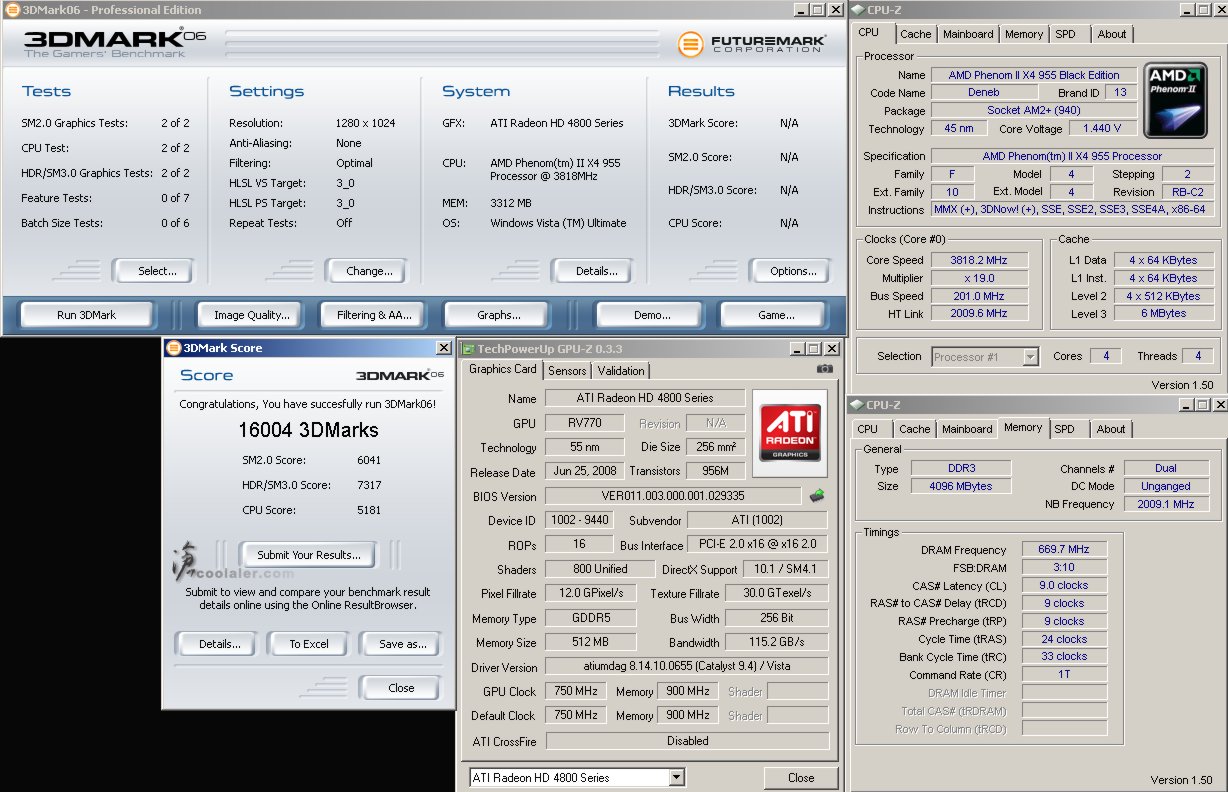Screen dimensions: 1228x792
Task: Minimize the 3DMark06 main window
Action: pyautogui.click(x=802, y=10)
